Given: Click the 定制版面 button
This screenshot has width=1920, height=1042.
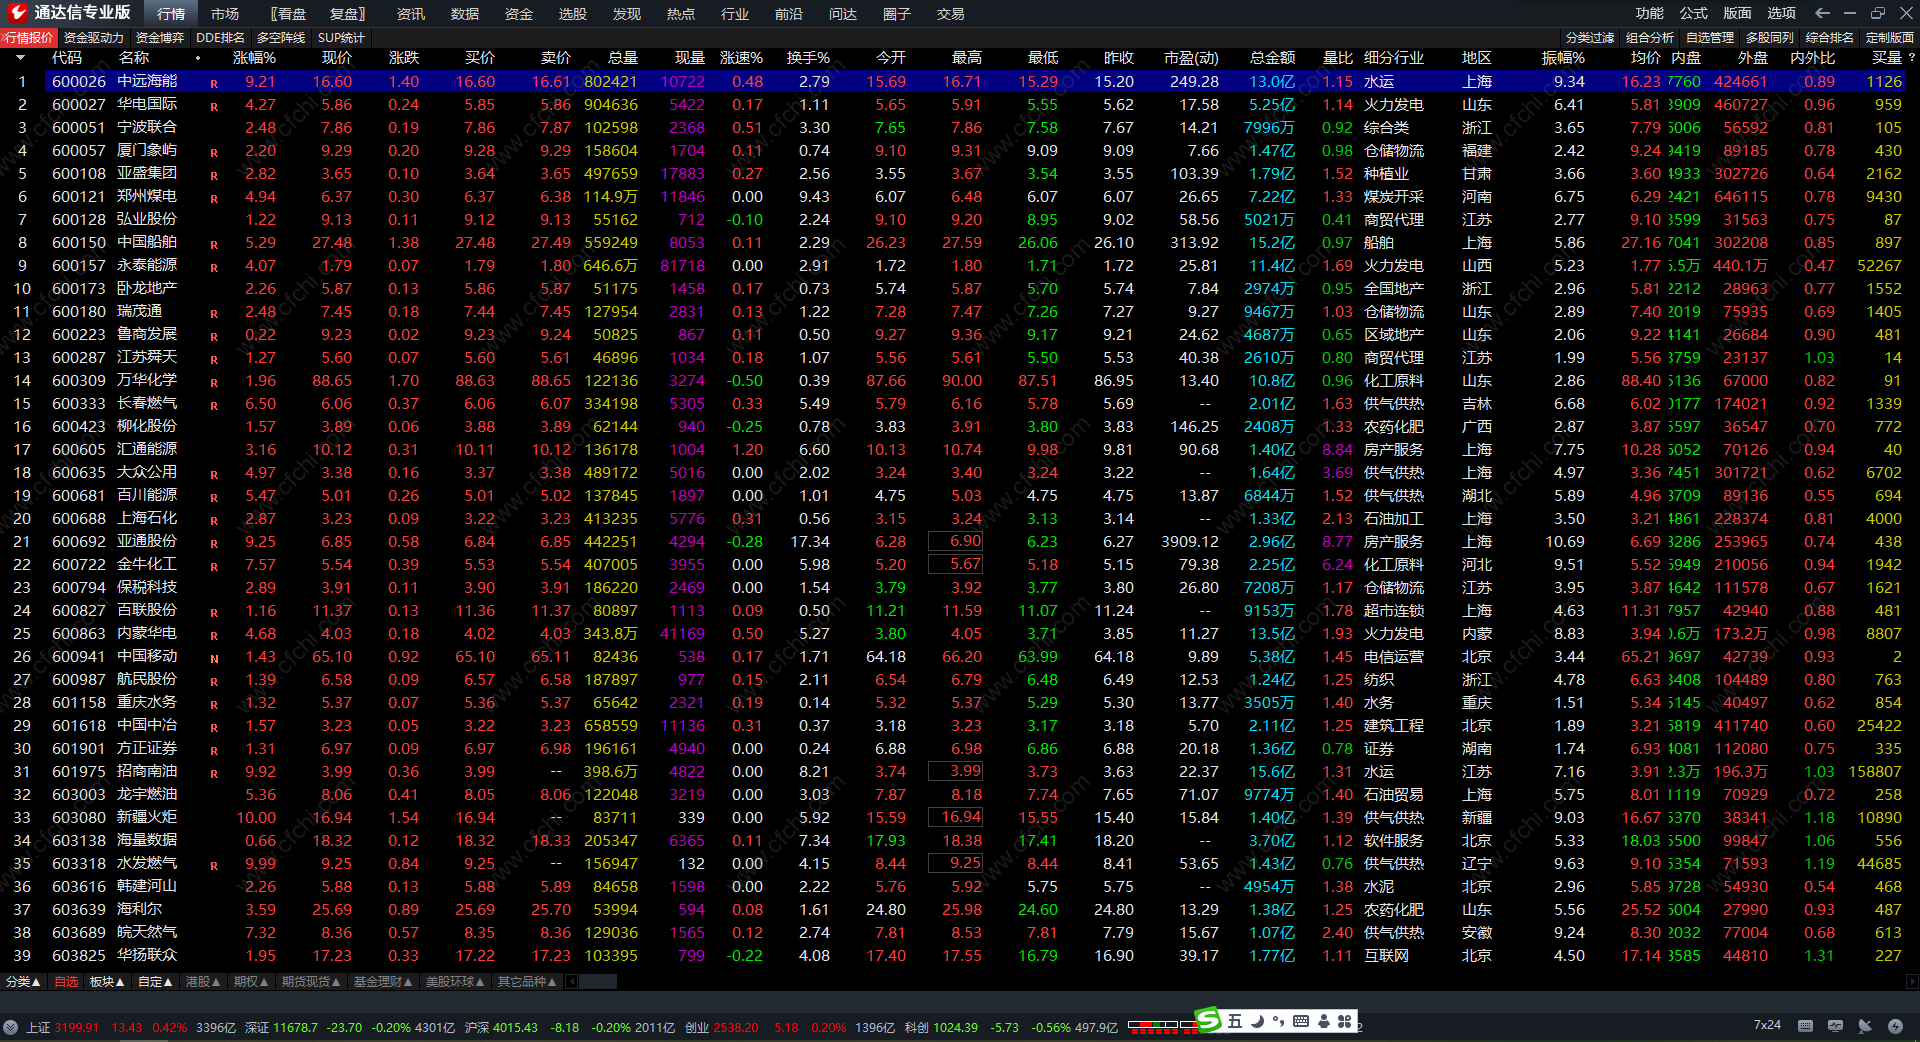Looking at the screenshot, I should [x=1890, y=38].
